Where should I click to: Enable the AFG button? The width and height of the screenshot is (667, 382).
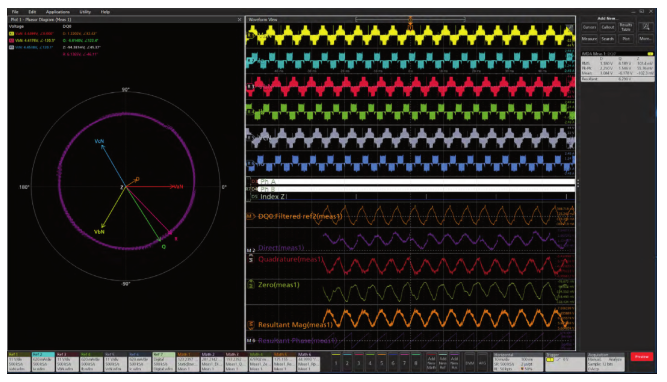coord(482,362)
